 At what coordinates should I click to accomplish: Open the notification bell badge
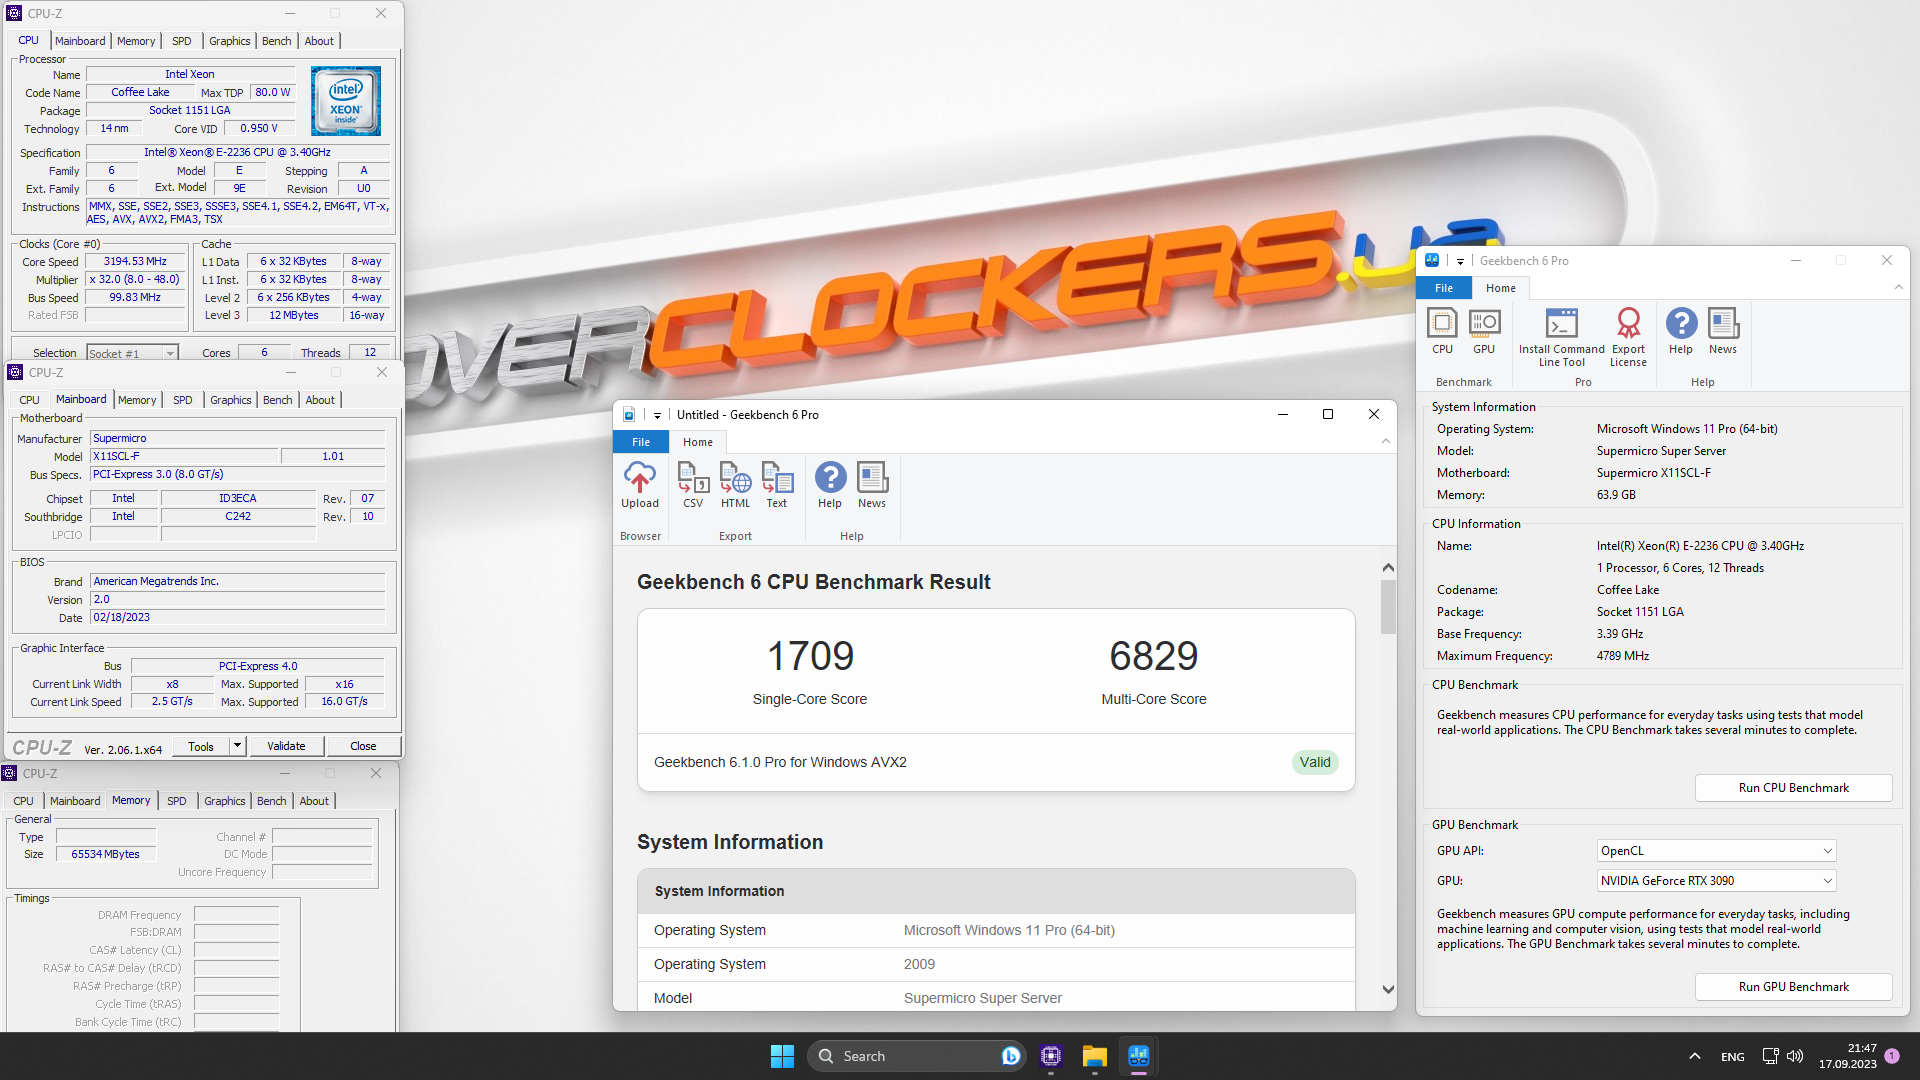(x=1892, y=1056)
